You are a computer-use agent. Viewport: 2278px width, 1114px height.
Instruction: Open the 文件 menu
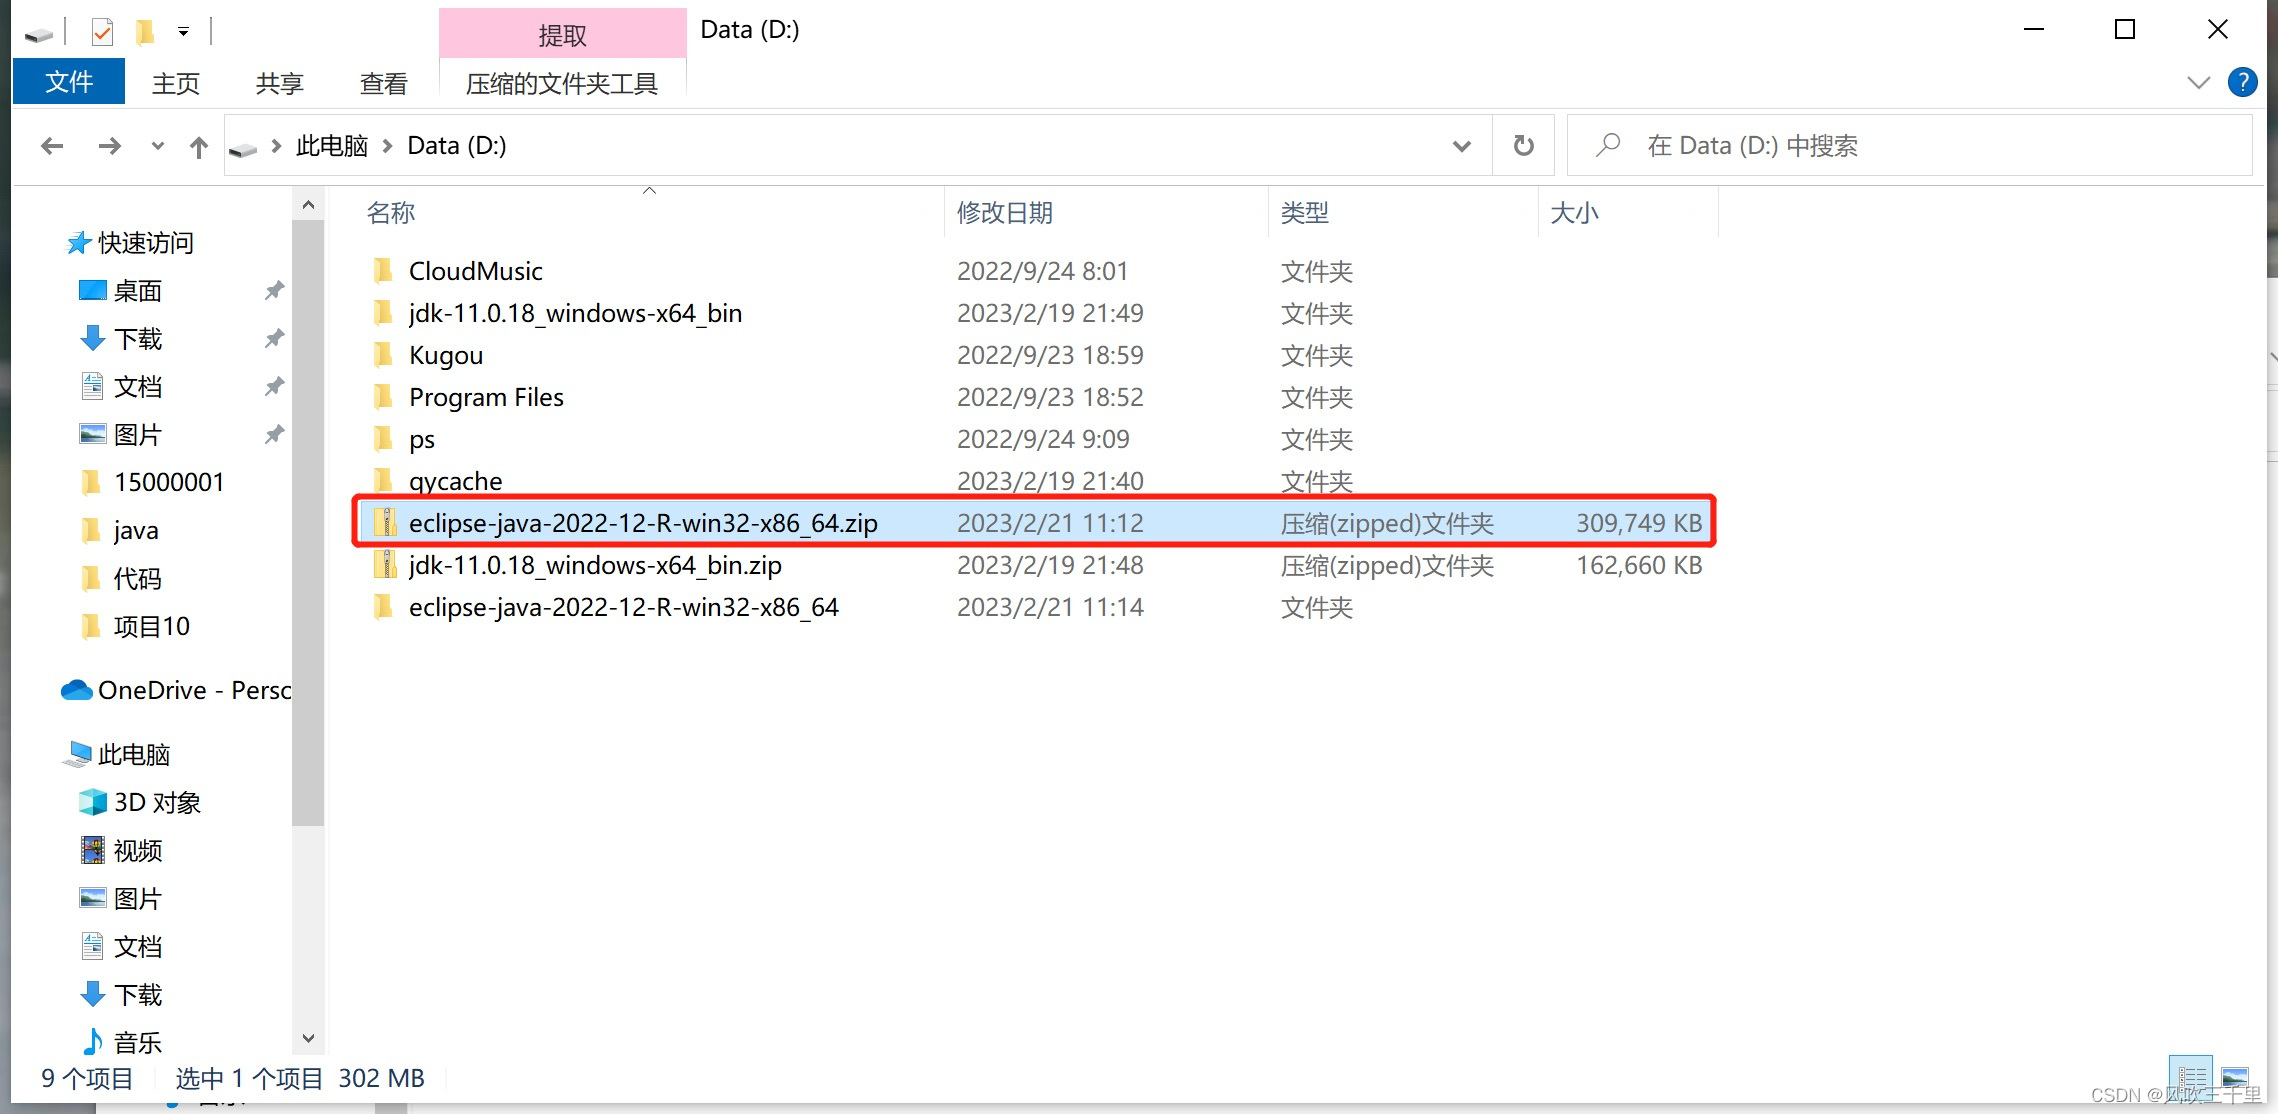coord(68,81)
